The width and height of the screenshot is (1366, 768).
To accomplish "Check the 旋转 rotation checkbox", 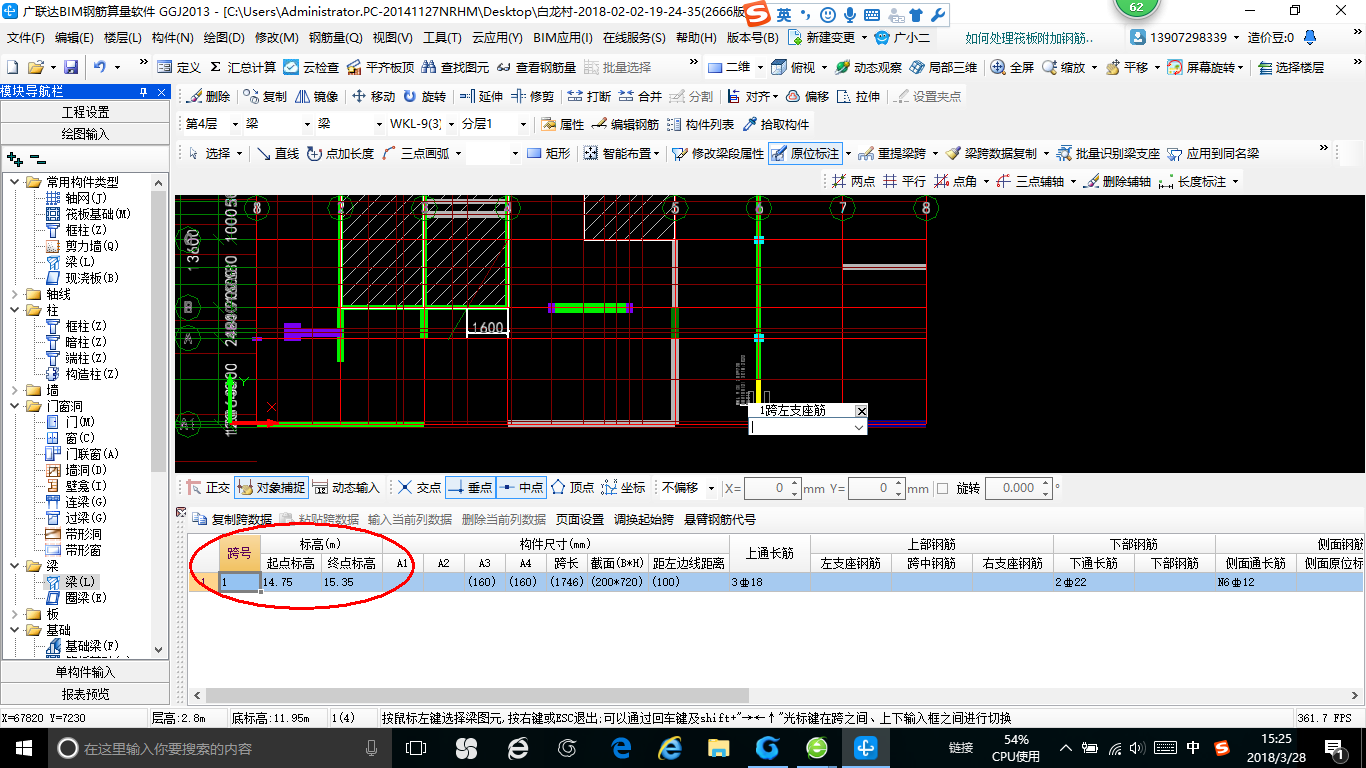I will tap(942, 488).
